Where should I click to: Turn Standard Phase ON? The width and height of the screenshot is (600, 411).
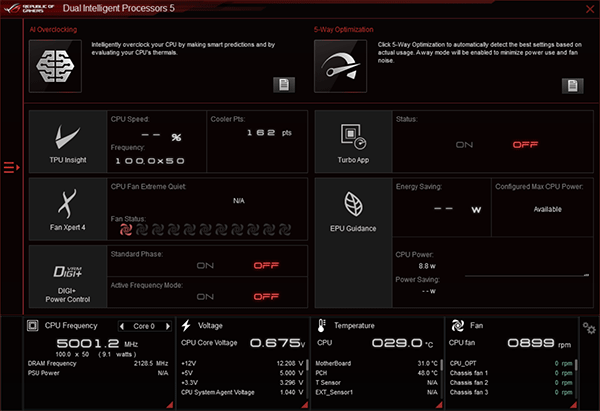(205, 266)
